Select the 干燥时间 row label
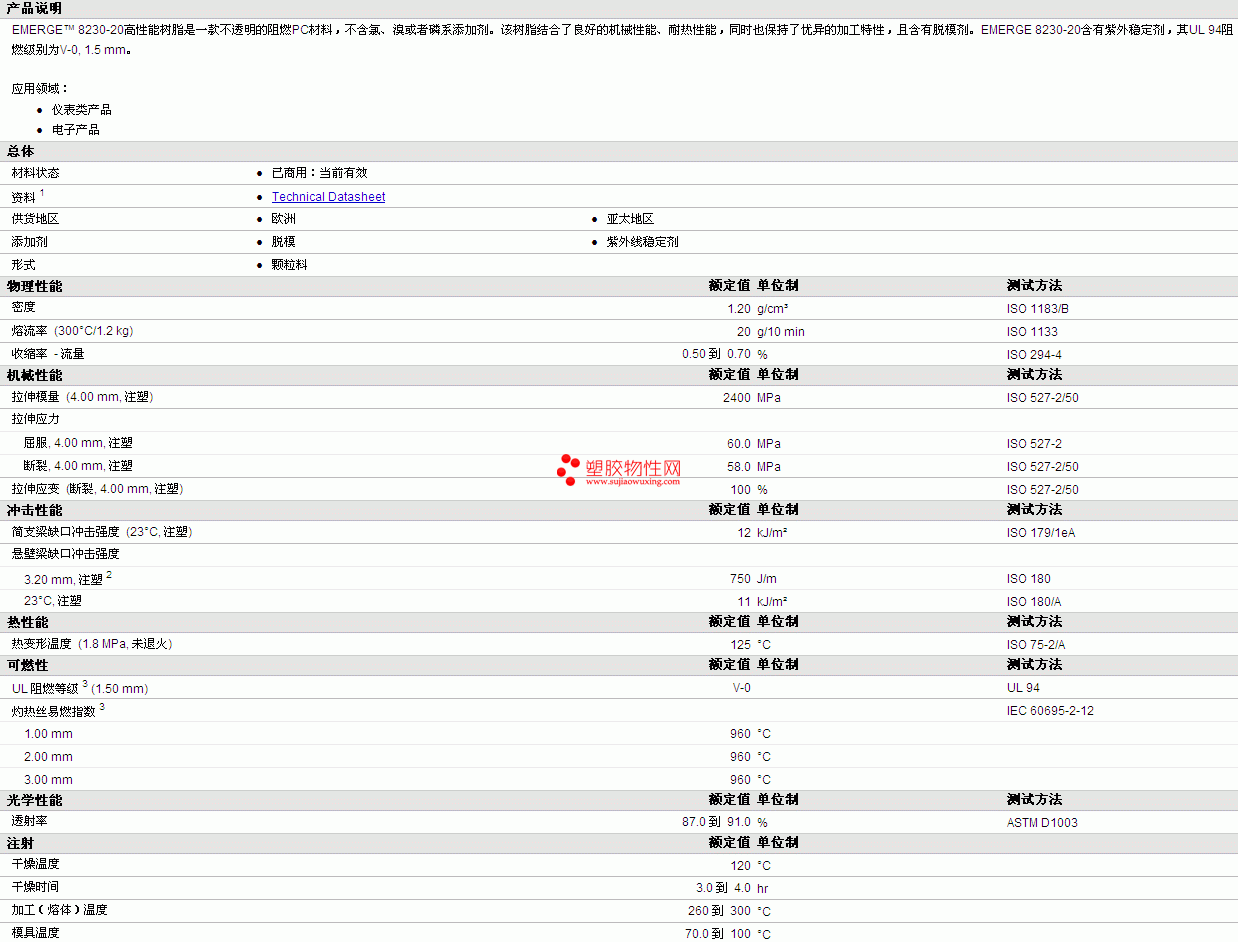 pyautogui.click(x=35, y=887)
